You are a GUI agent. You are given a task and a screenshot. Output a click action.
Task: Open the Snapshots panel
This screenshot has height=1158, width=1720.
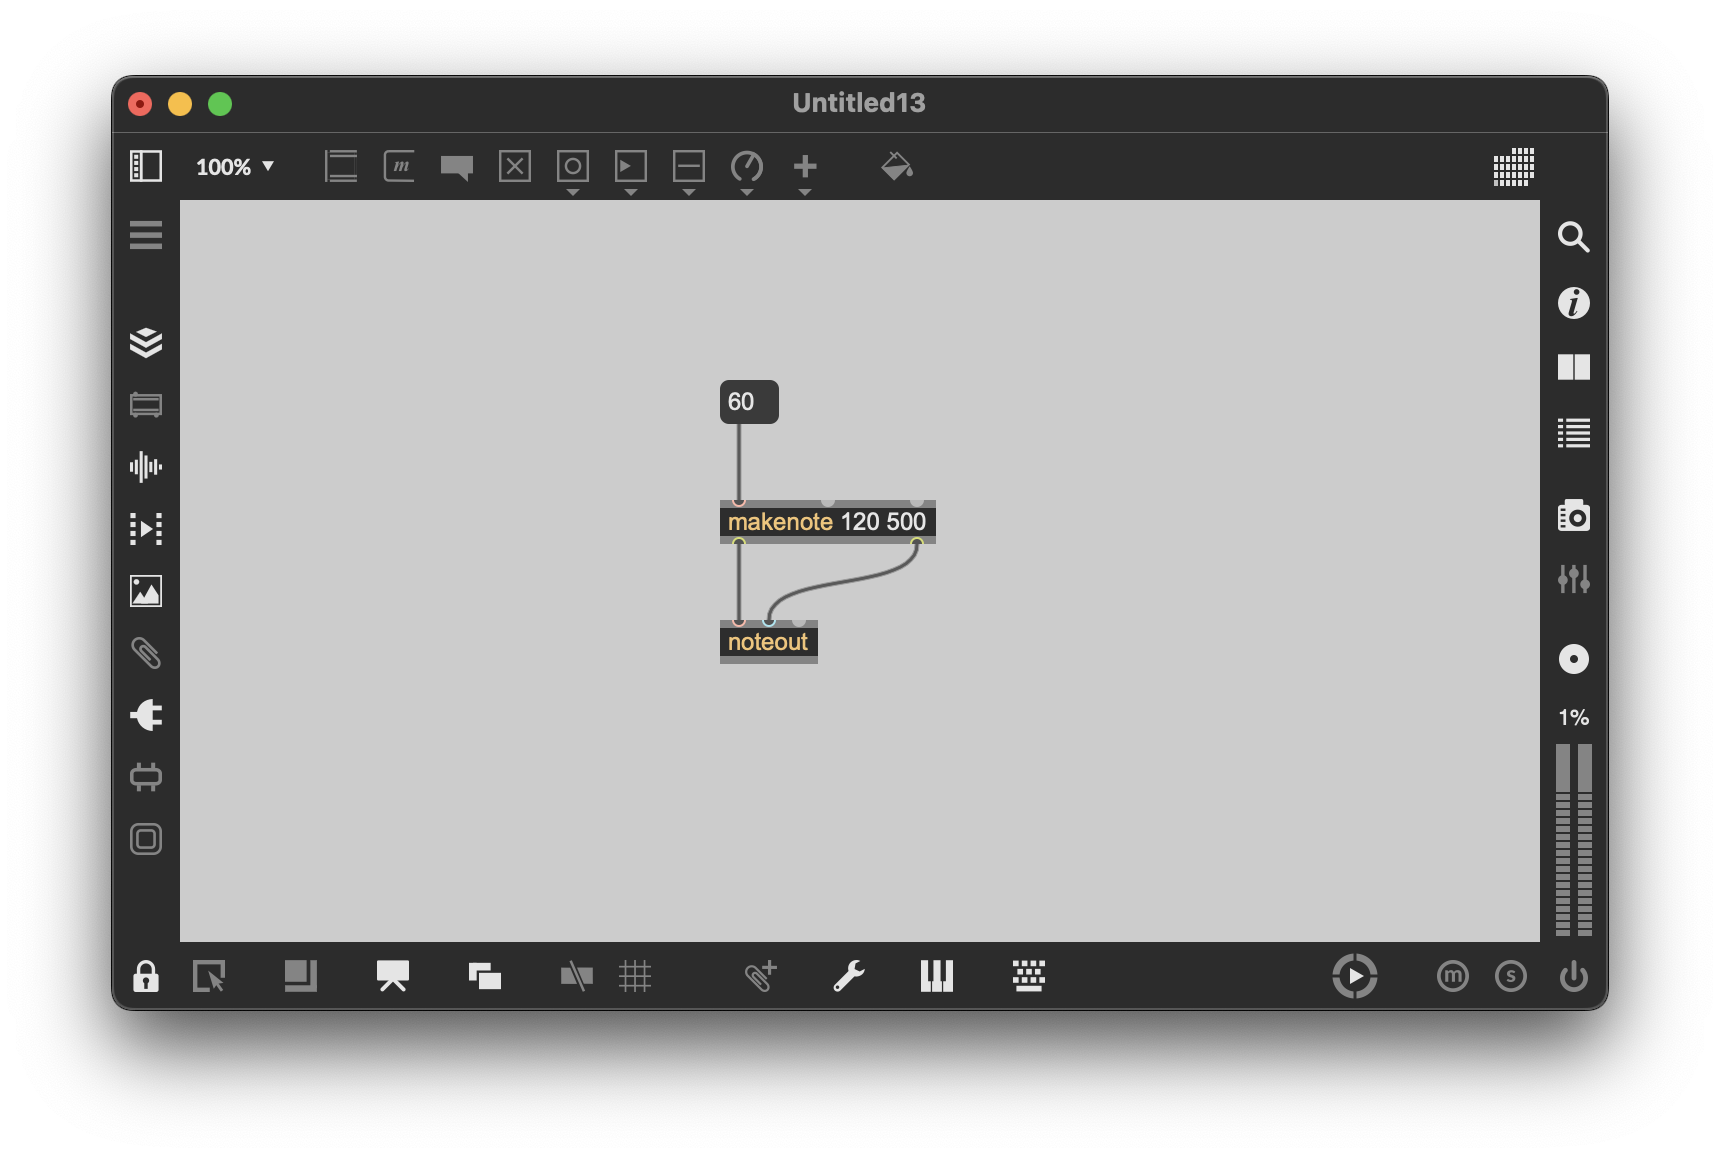tap(1574, 516)
